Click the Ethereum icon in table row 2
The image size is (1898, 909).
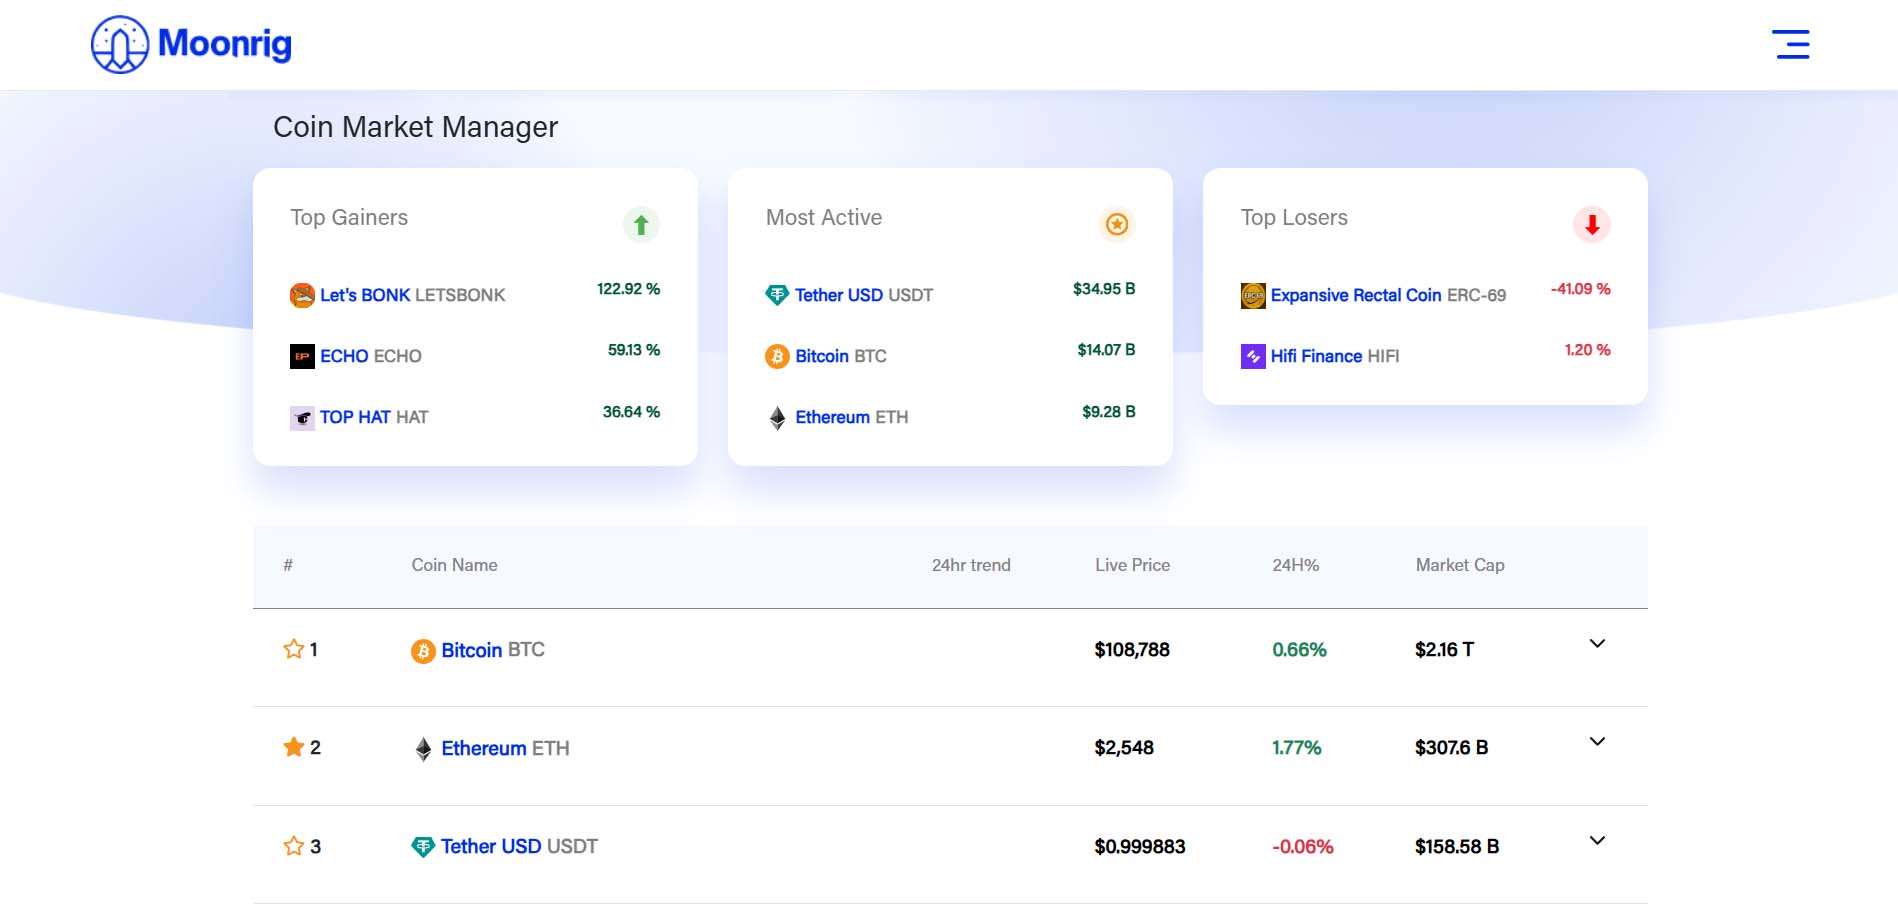[423, 749]
